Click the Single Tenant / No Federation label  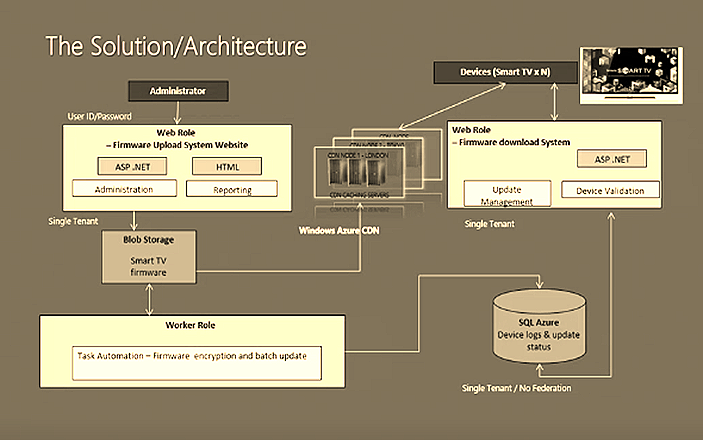coord(516,388)
